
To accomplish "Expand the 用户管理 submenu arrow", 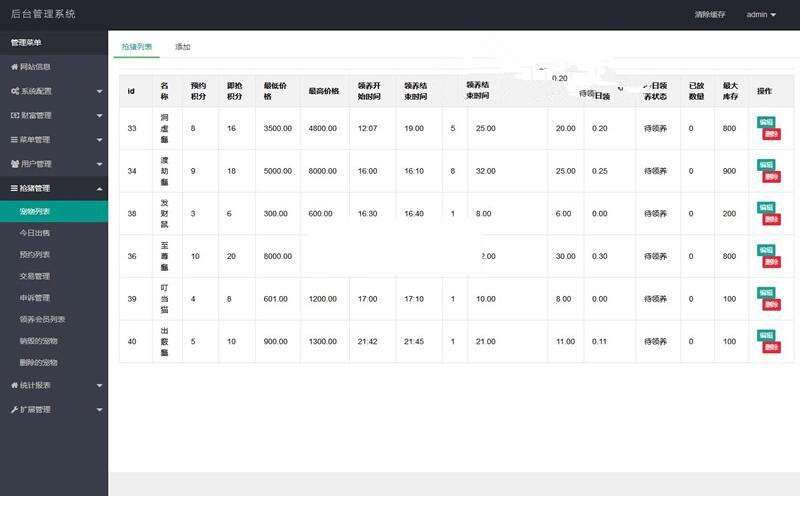I will [x=99, y=165].
